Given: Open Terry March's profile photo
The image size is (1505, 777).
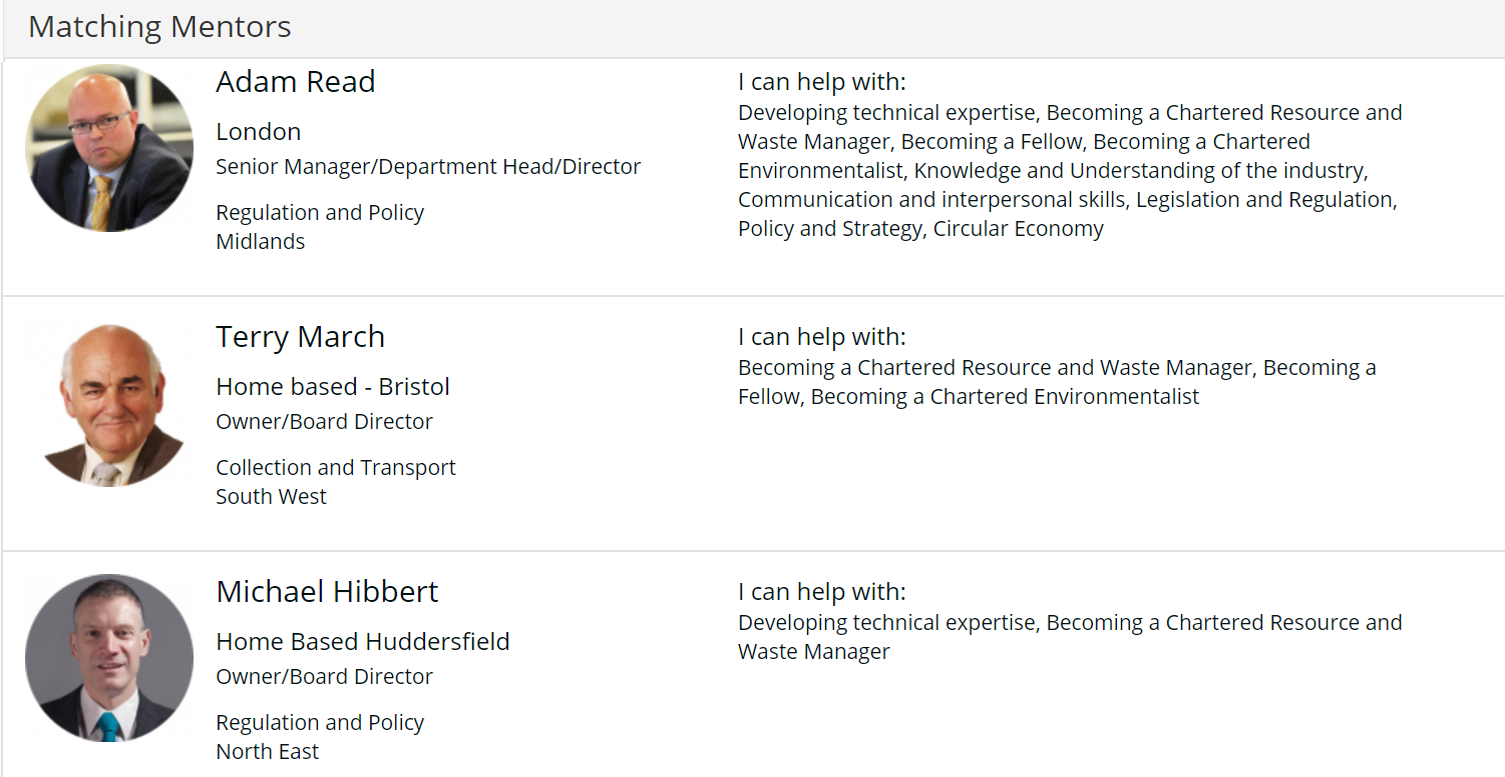Looking at the screenshot, I should click(x=109, y=403).
